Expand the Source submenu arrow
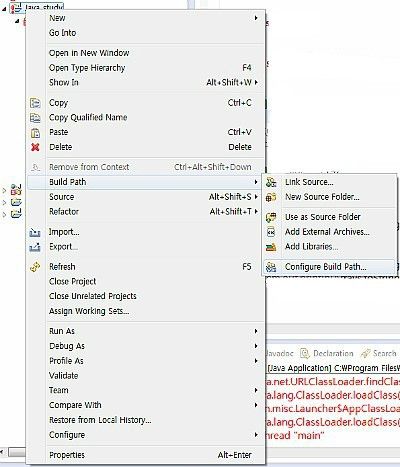Viewport: 400px width, 467px height. (x=256, y=197)
